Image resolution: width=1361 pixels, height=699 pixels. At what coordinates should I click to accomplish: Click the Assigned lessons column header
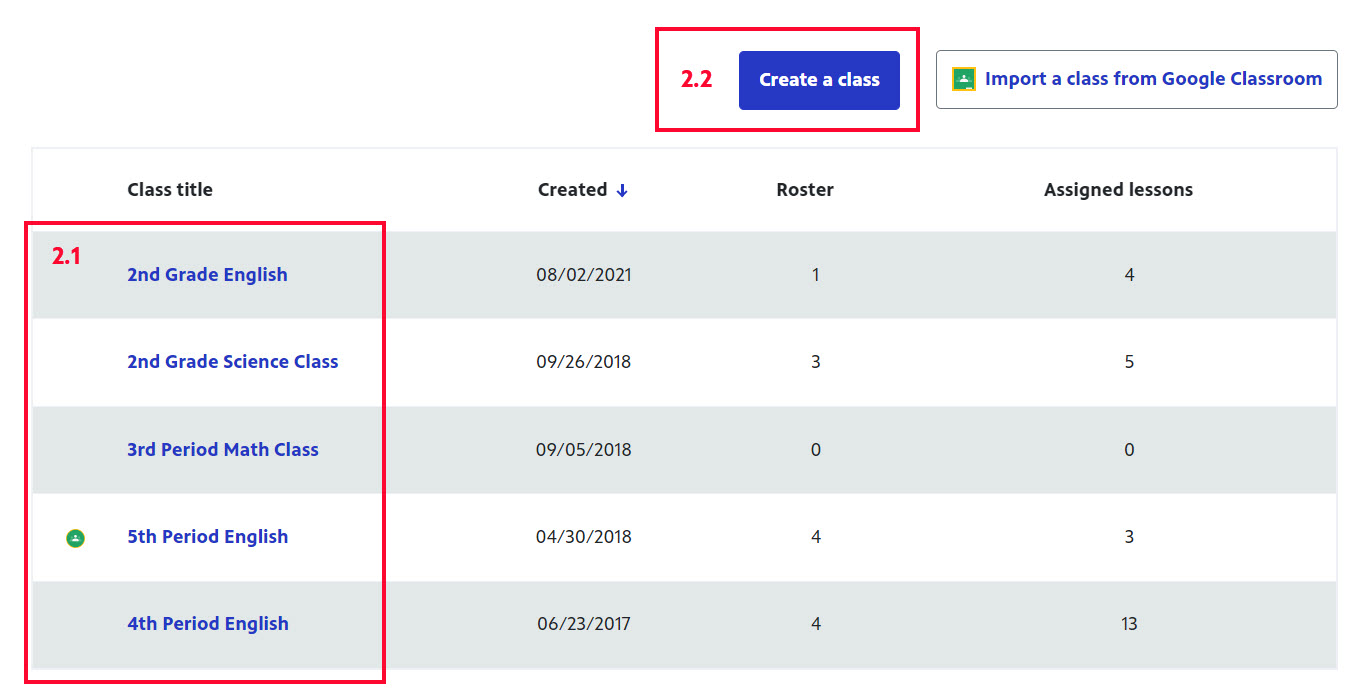pyautogui.click(x=1118, y=190)
